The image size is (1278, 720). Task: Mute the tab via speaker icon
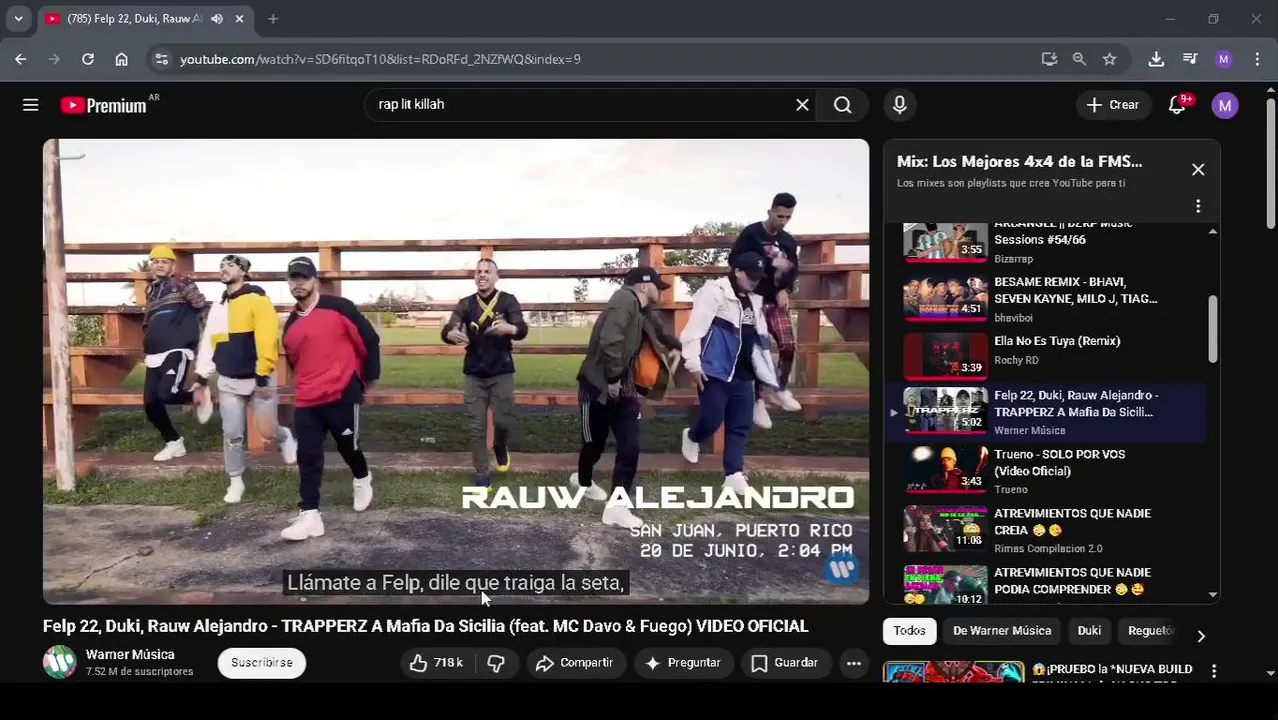(x=217, y=18)
